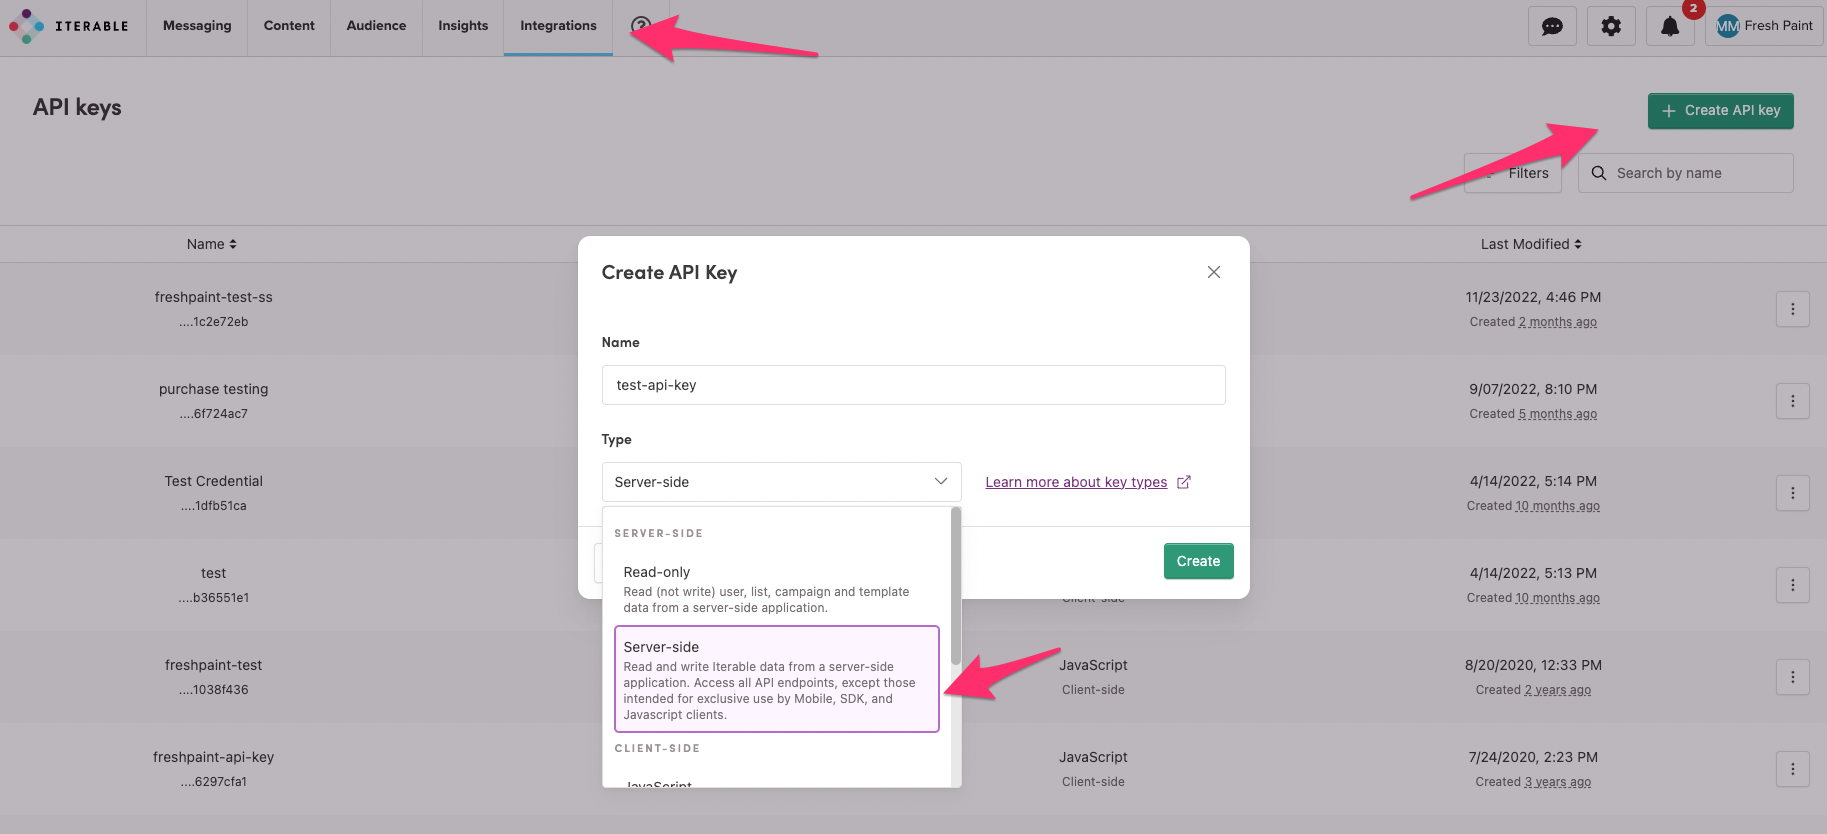Image resolution: width=1827 pixels, height=834 pixels.
Task: Open the settings gear icon
Action: (x=1611, y=26)
